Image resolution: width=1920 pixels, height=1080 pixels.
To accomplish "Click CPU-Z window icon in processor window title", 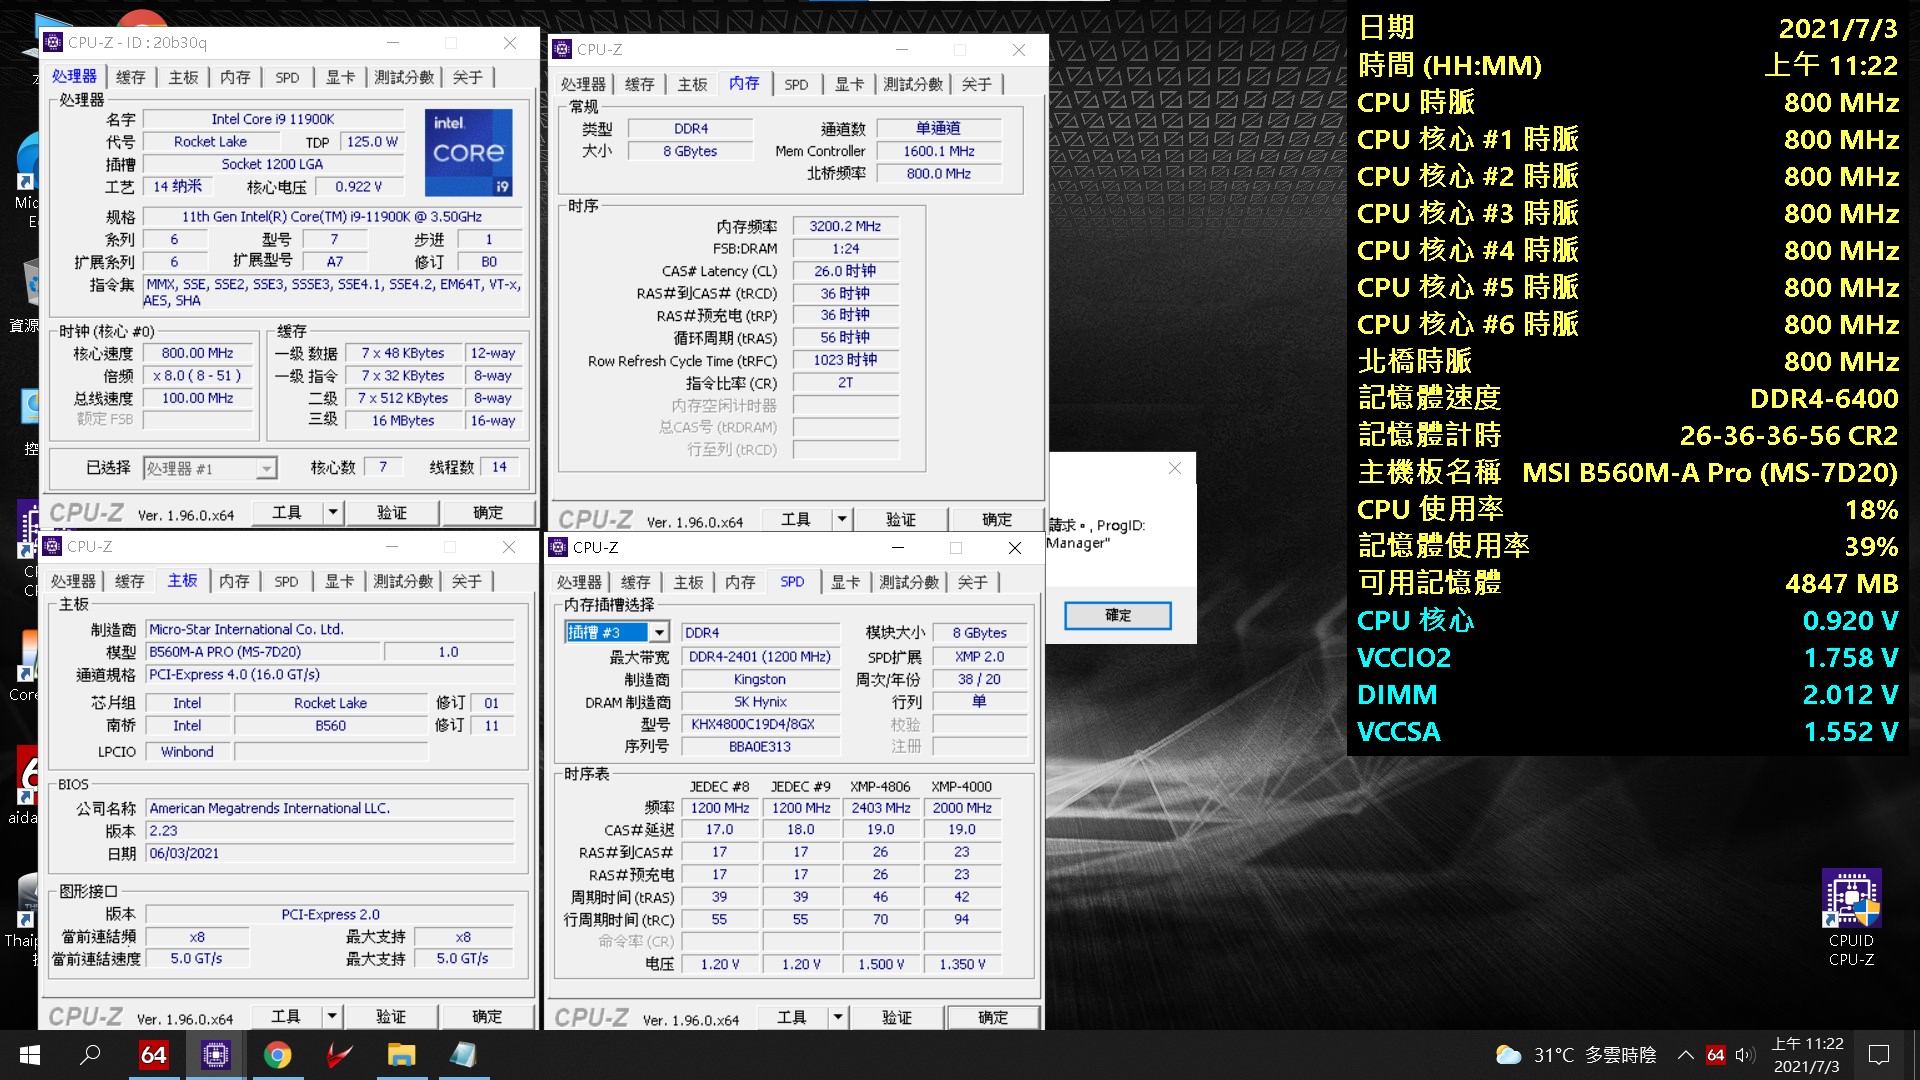I will coord(54,43).
